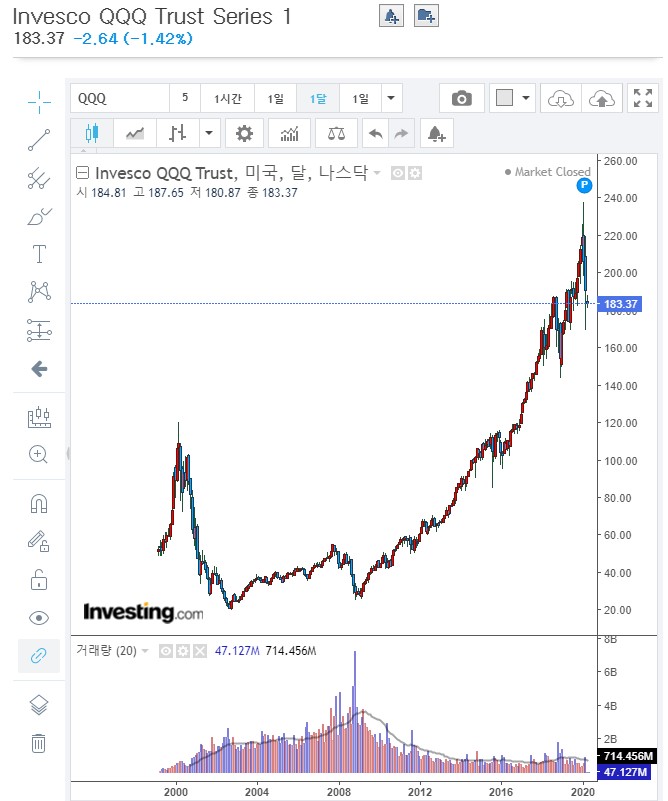This screenshot has height=801, width=668.
Task: Click the redo arrow
Action: [x=401, y=133]
